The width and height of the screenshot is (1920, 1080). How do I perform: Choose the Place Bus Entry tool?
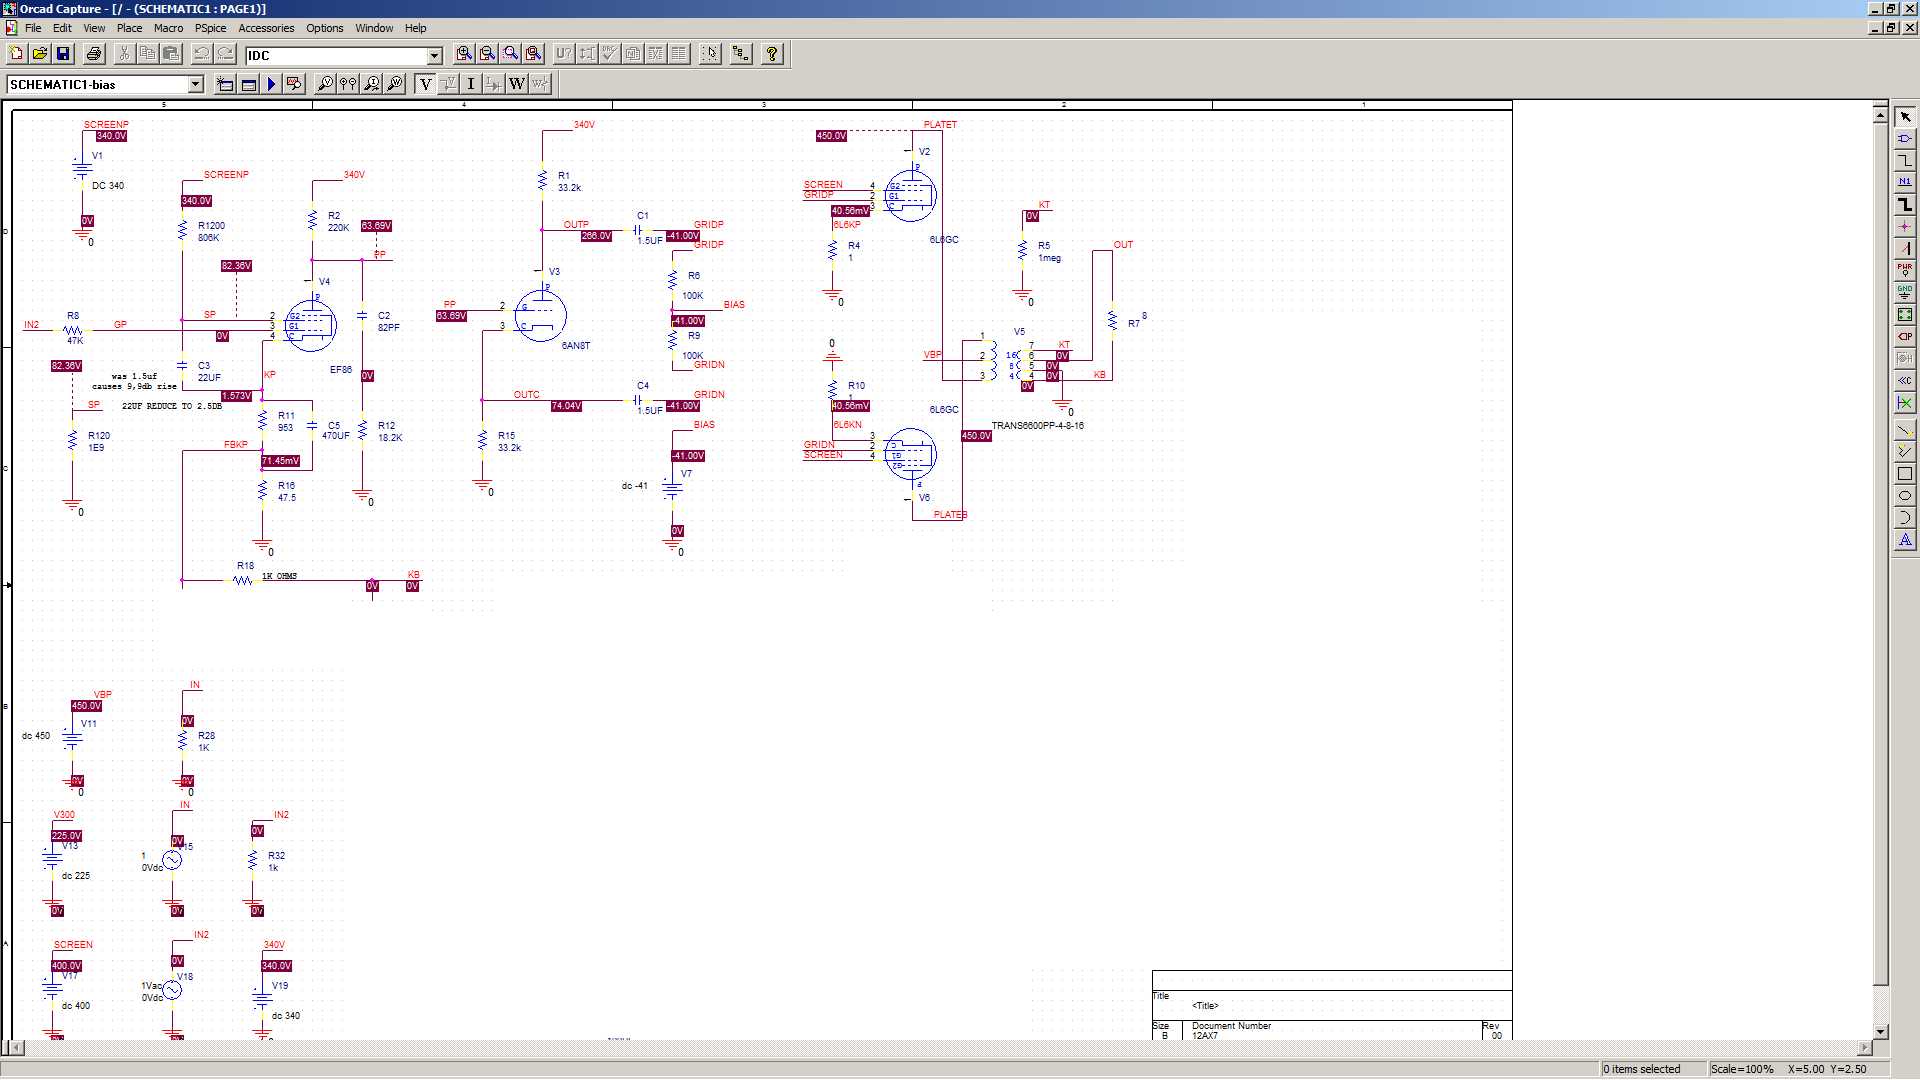coord(1904,248)
